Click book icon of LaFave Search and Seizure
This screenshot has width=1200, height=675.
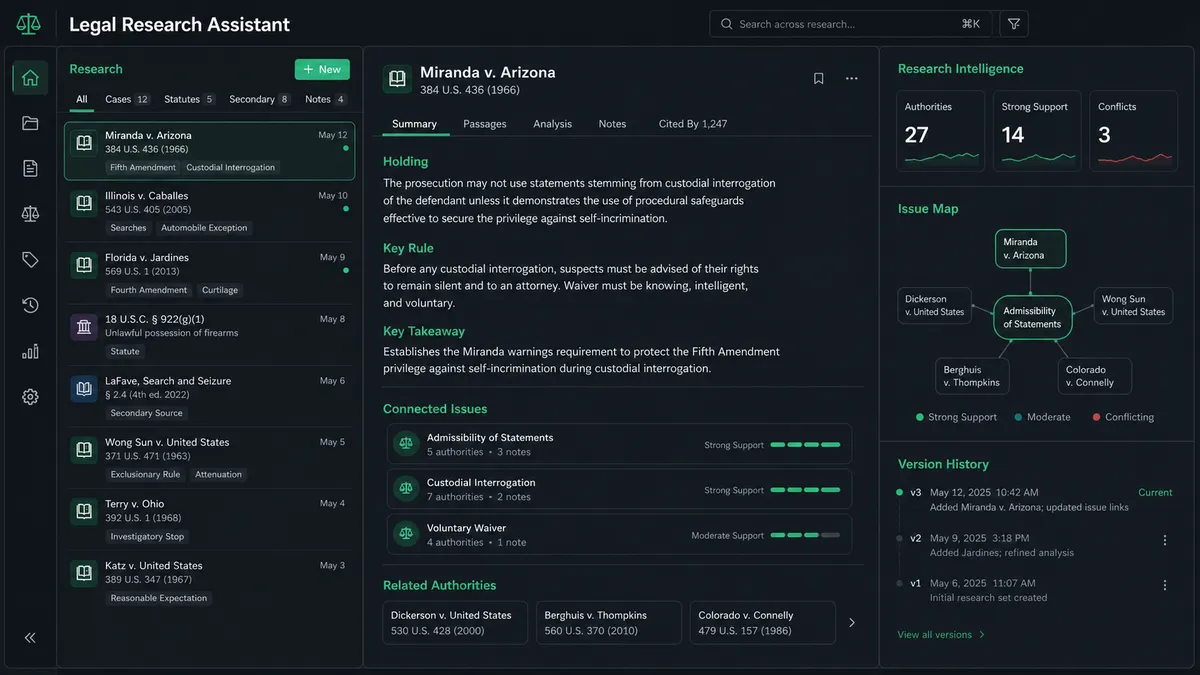[84, 389]
